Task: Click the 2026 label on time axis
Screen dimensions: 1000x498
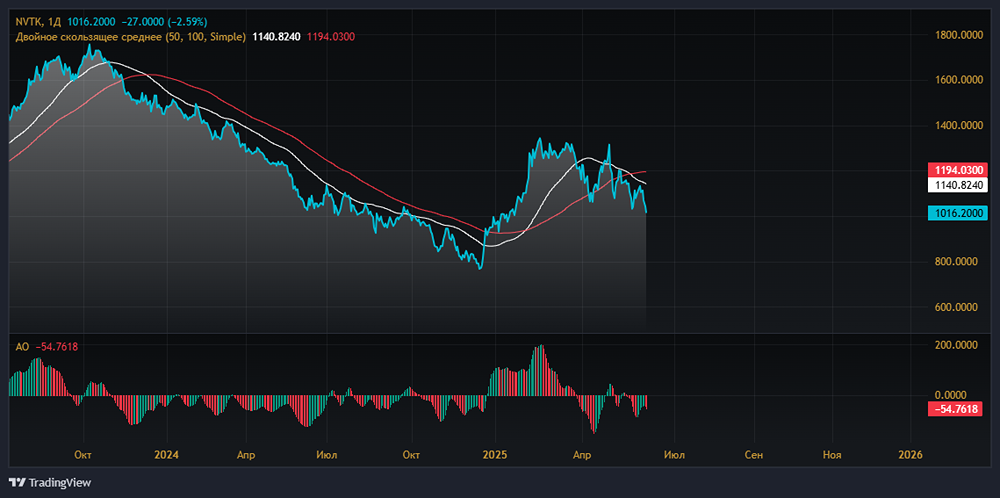Action: point(910,454)
